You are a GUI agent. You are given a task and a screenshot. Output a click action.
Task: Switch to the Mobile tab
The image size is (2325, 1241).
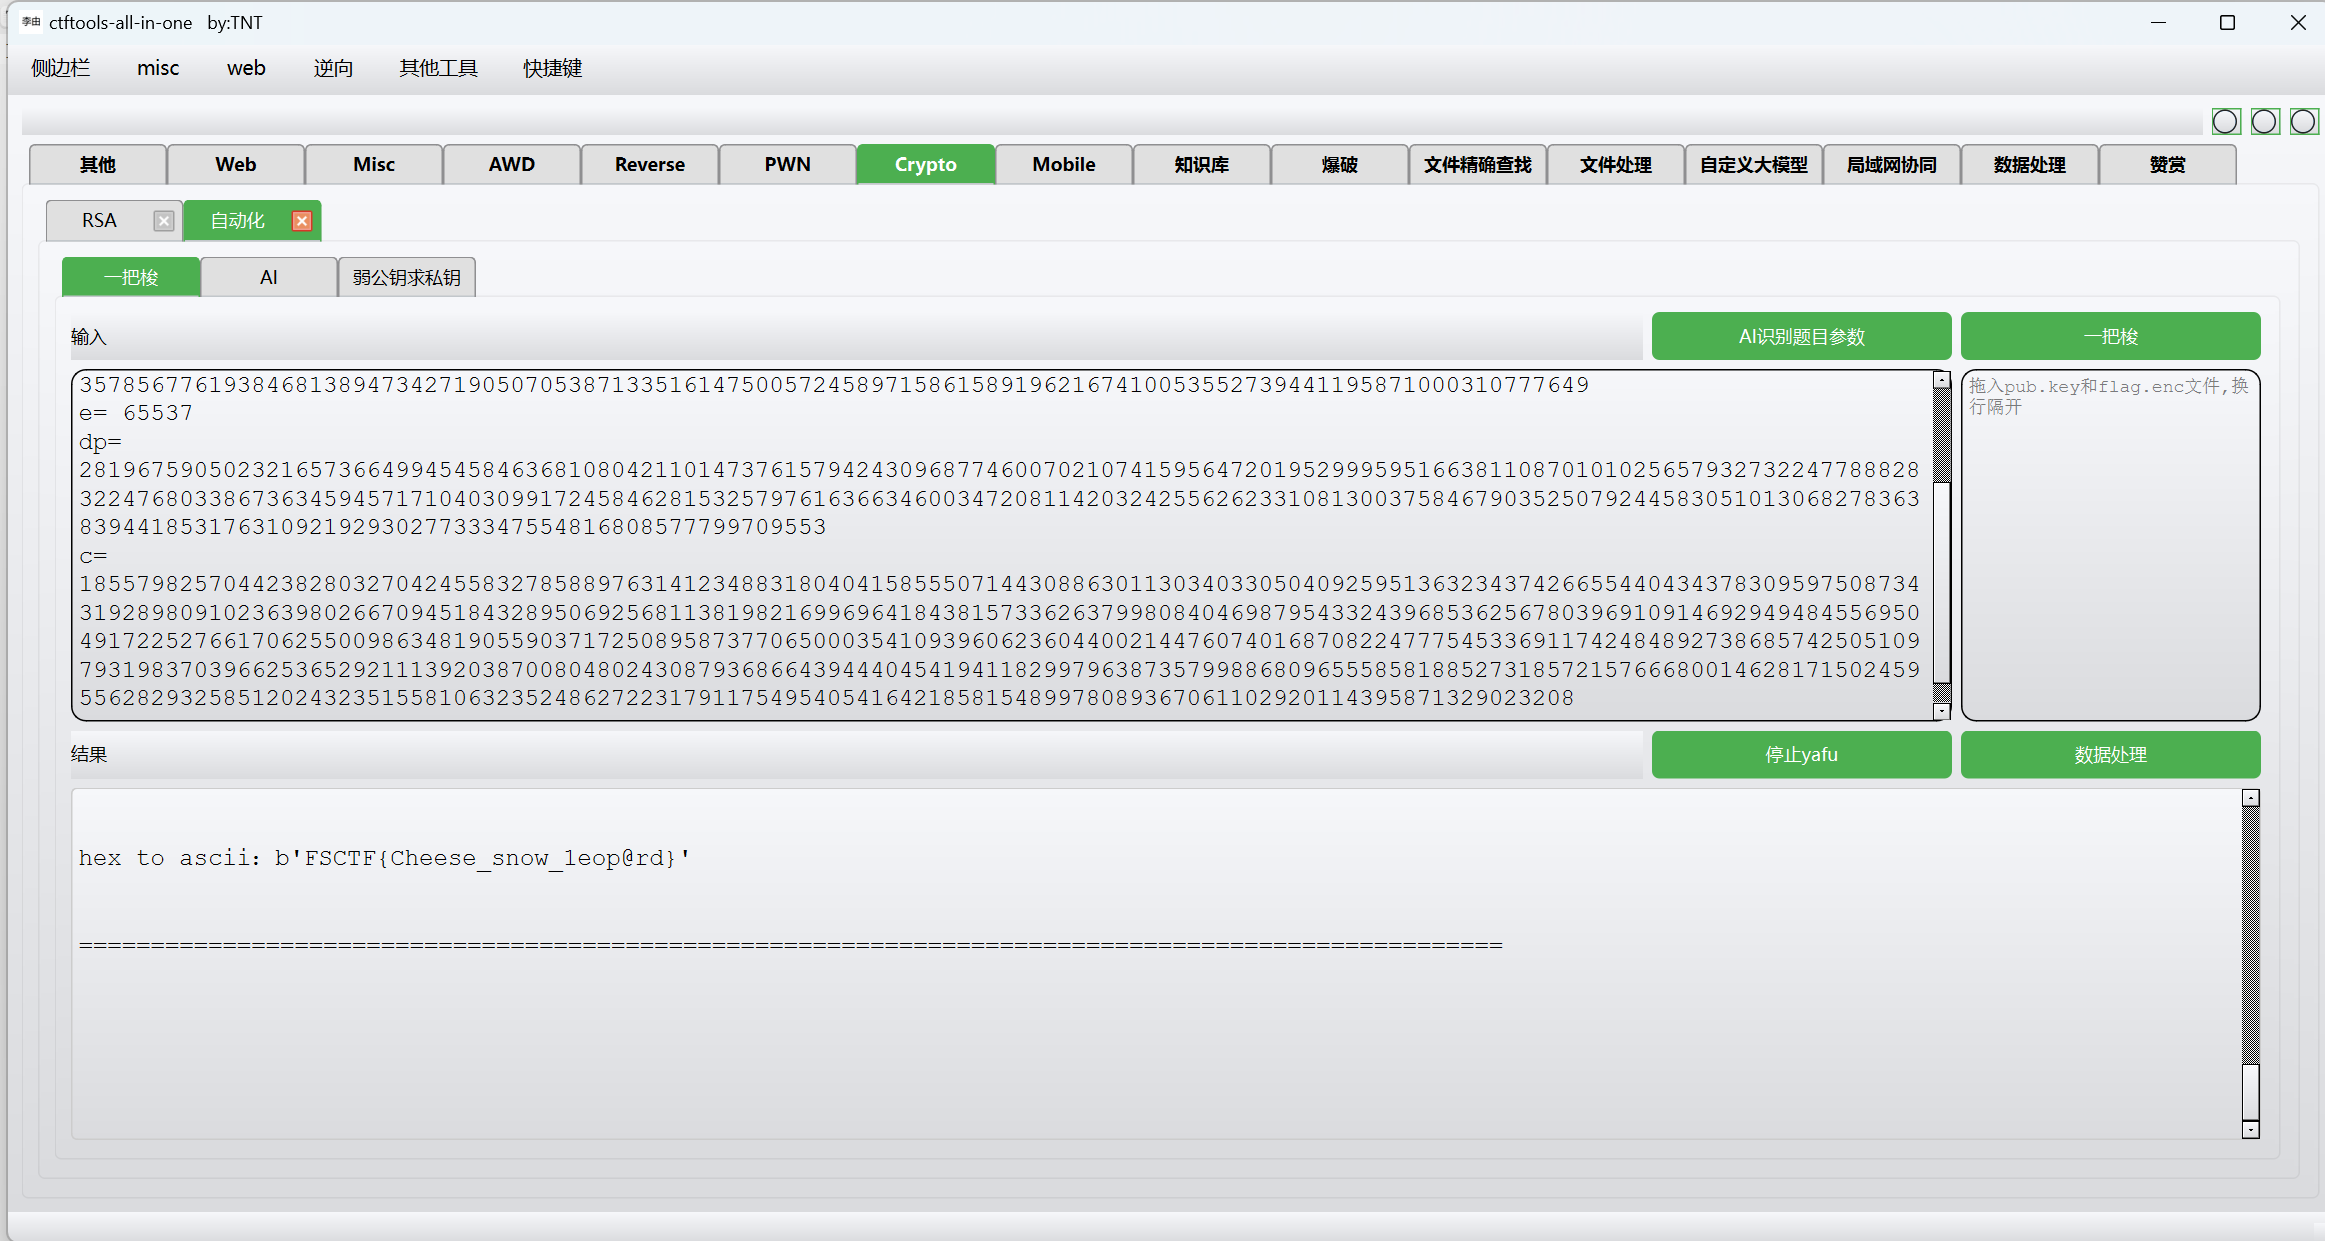(x=1064, y=165)
